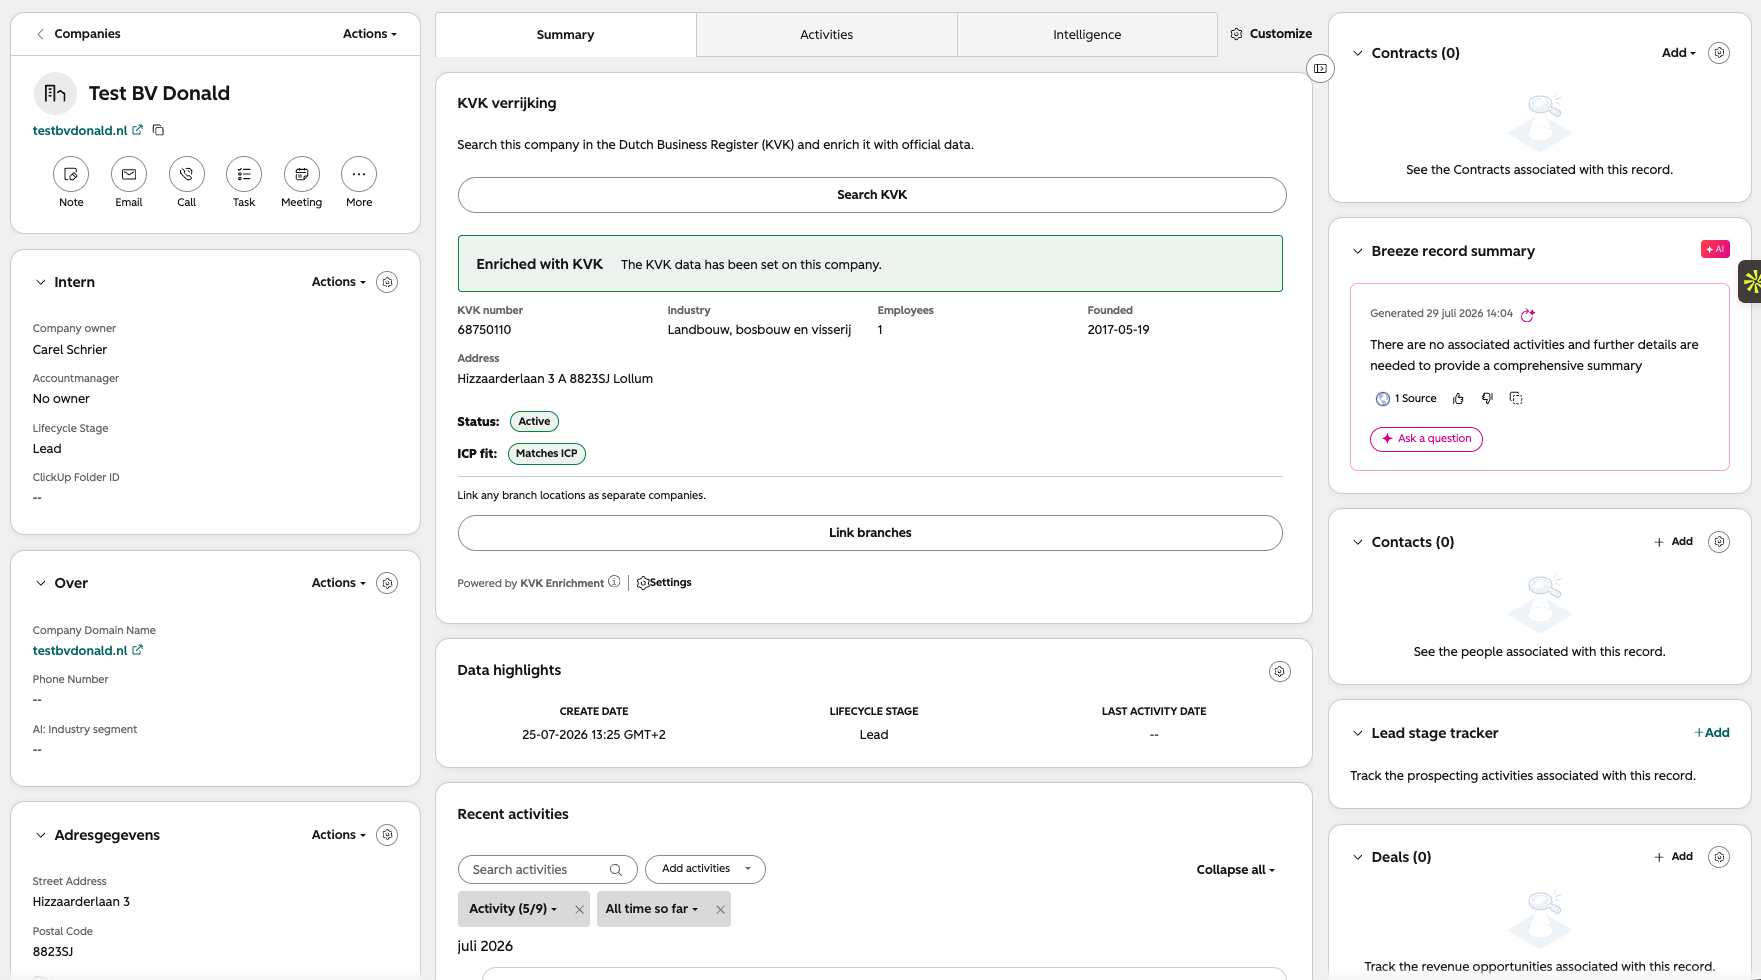Regenerate the Breeze record summary
The height and width of the screenshot is (980, 1761).
pos(1528,314)
